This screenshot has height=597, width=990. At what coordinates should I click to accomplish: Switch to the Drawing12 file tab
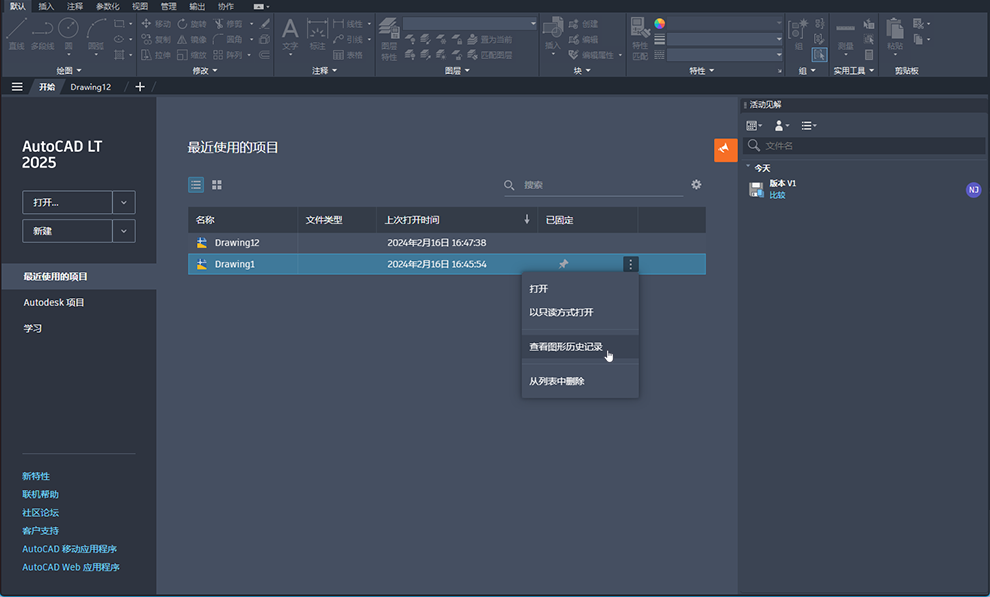90,87
